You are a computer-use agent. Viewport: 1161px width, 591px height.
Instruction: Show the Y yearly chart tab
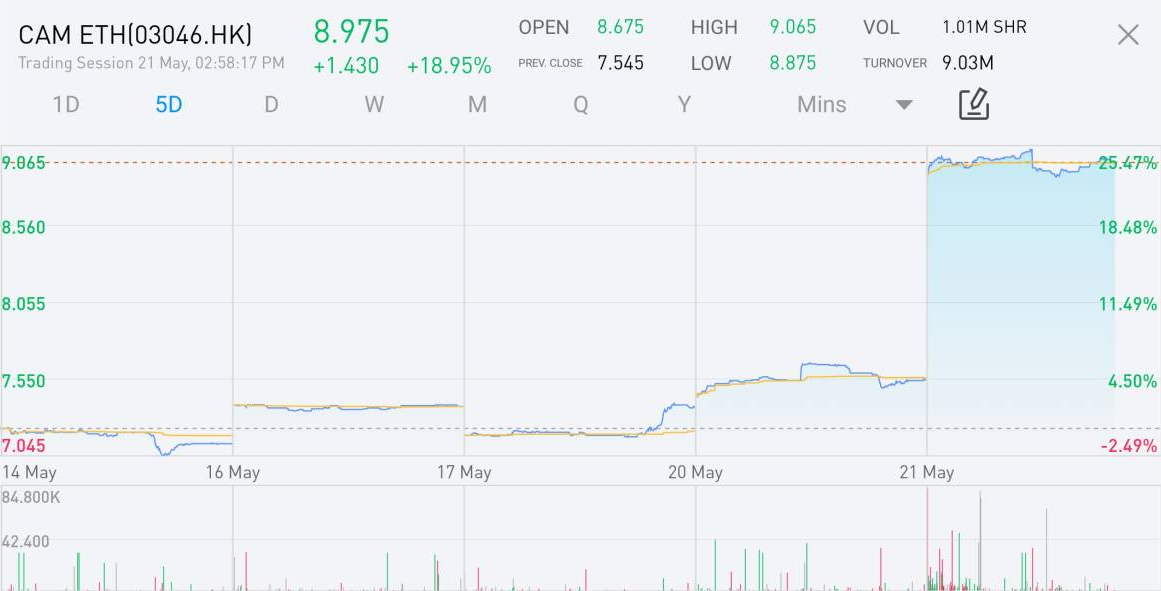pyautogui.click(x=684, y=105)
